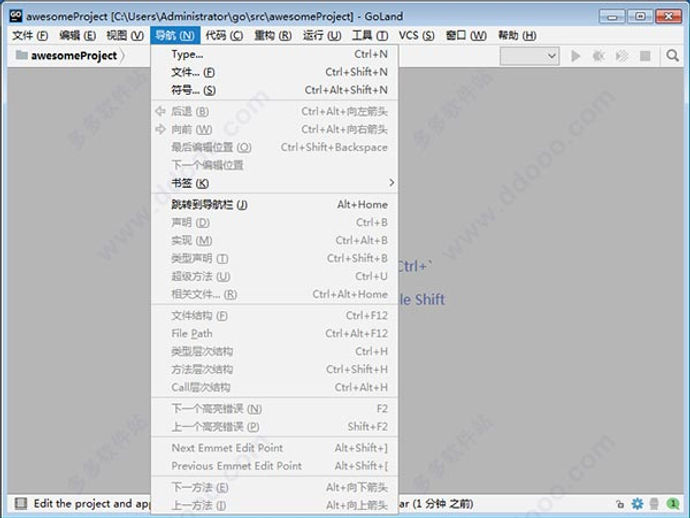Click the 下一方法 (E) menu entry
The width and height of the screenshot is (690, 518).
pyautogui.click(x=275, y=488)
